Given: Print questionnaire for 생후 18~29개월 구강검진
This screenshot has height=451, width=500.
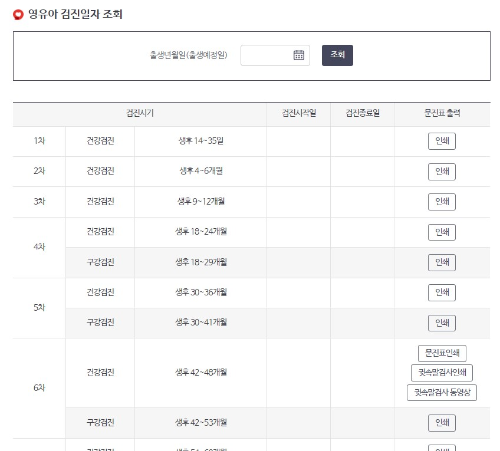Looking at the screenshot, I should click(442, 263).
